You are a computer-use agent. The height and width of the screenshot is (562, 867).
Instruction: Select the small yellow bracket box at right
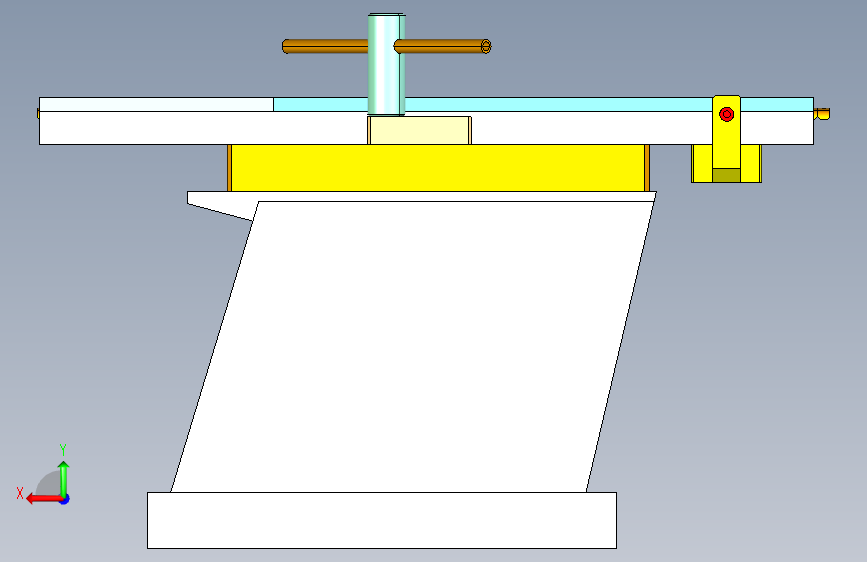click(x=726, y=164)
